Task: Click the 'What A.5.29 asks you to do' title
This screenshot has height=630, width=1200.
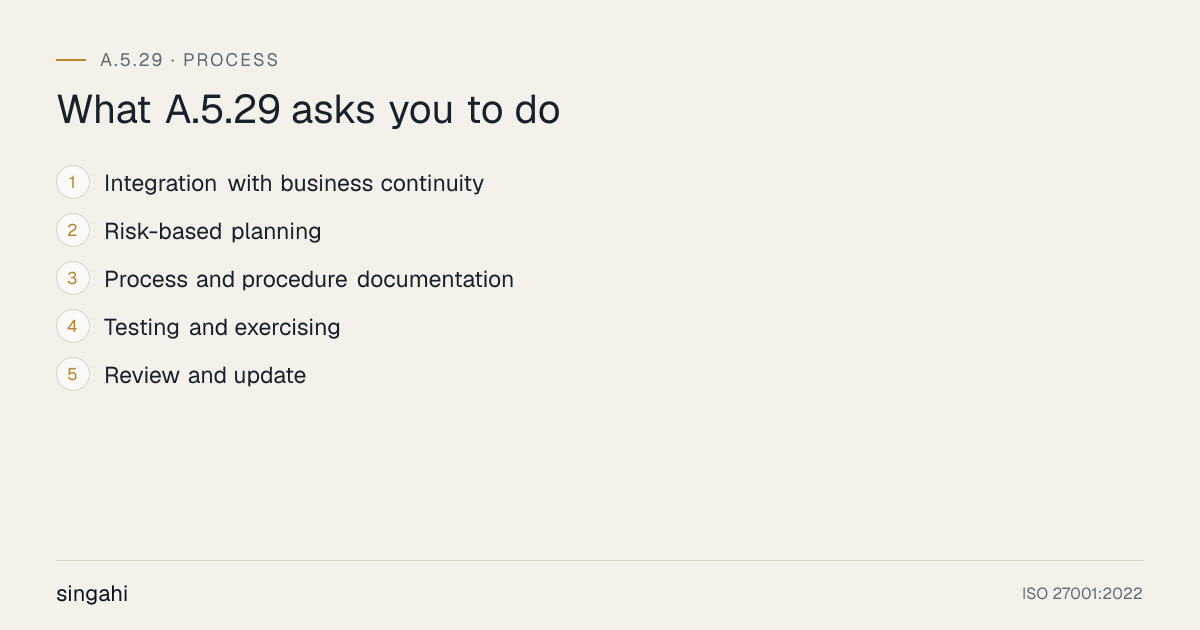Action: [308, 110]
